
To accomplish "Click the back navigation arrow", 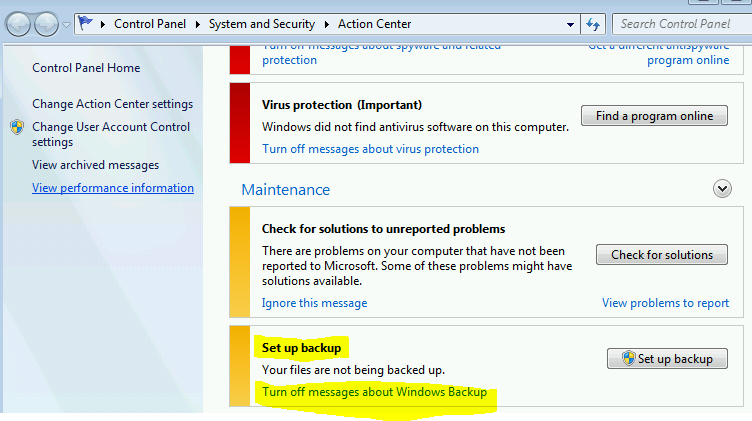I will [19, 23].
